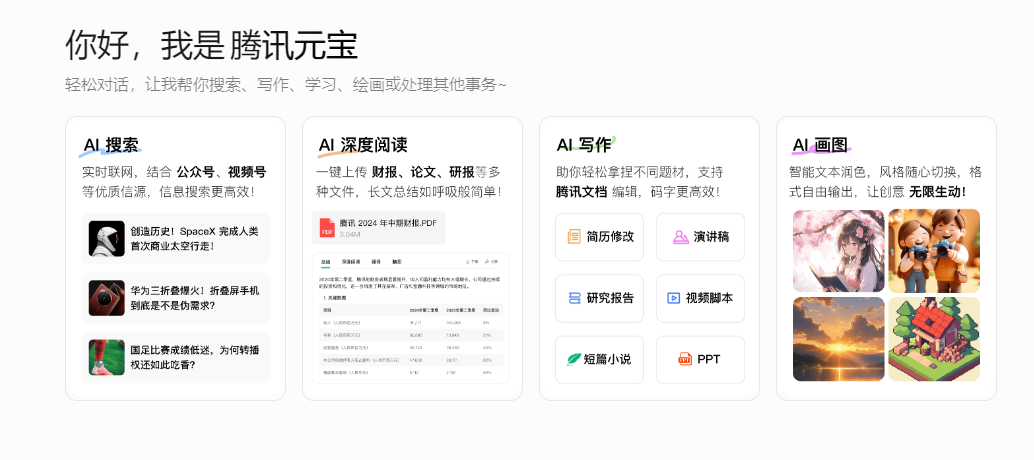Open the pixel red-roof house image
This screenshot has height=460, width=1034.
tap(934, 338)
